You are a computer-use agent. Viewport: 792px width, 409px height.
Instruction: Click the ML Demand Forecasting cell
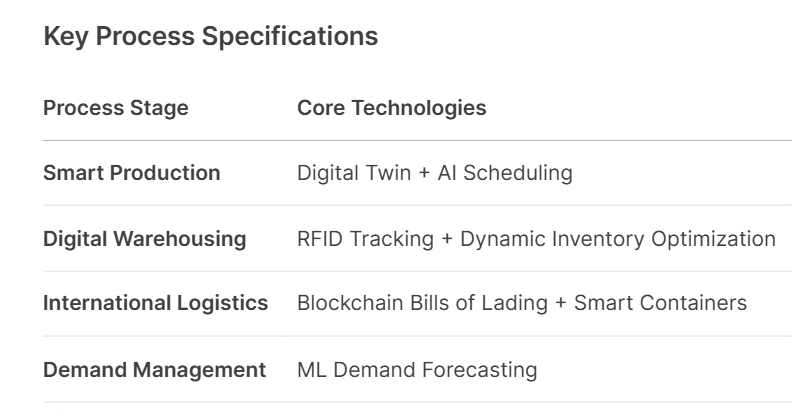click(417, 371)
